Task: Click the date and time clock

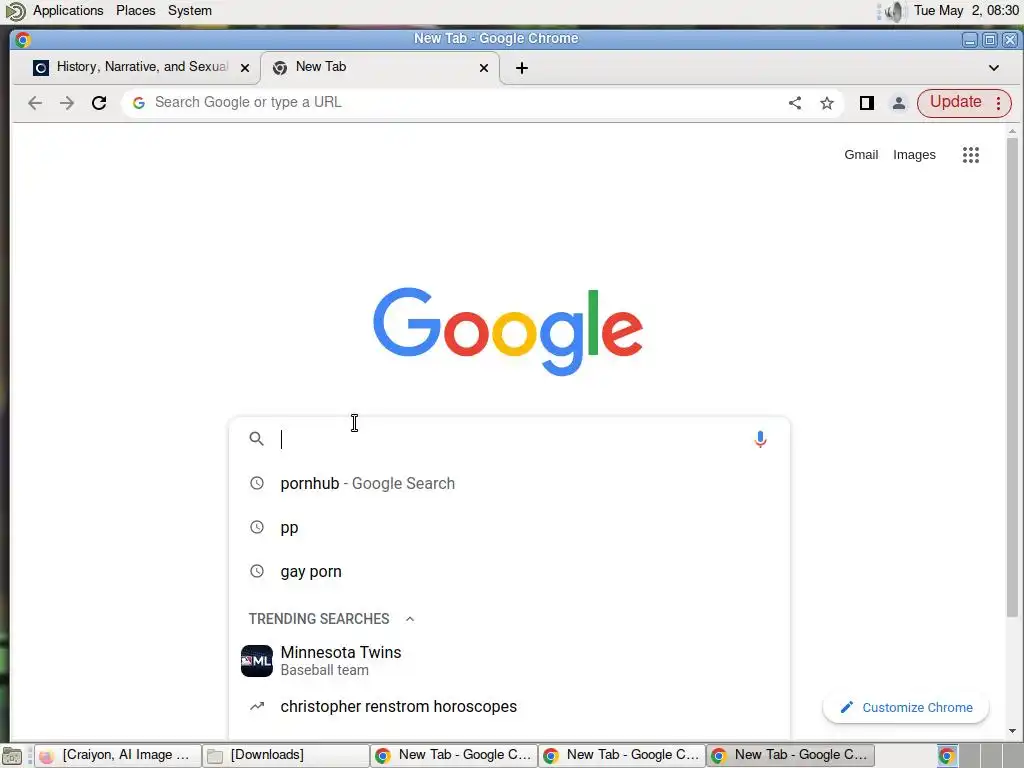Action: click(x=966, y=10)
